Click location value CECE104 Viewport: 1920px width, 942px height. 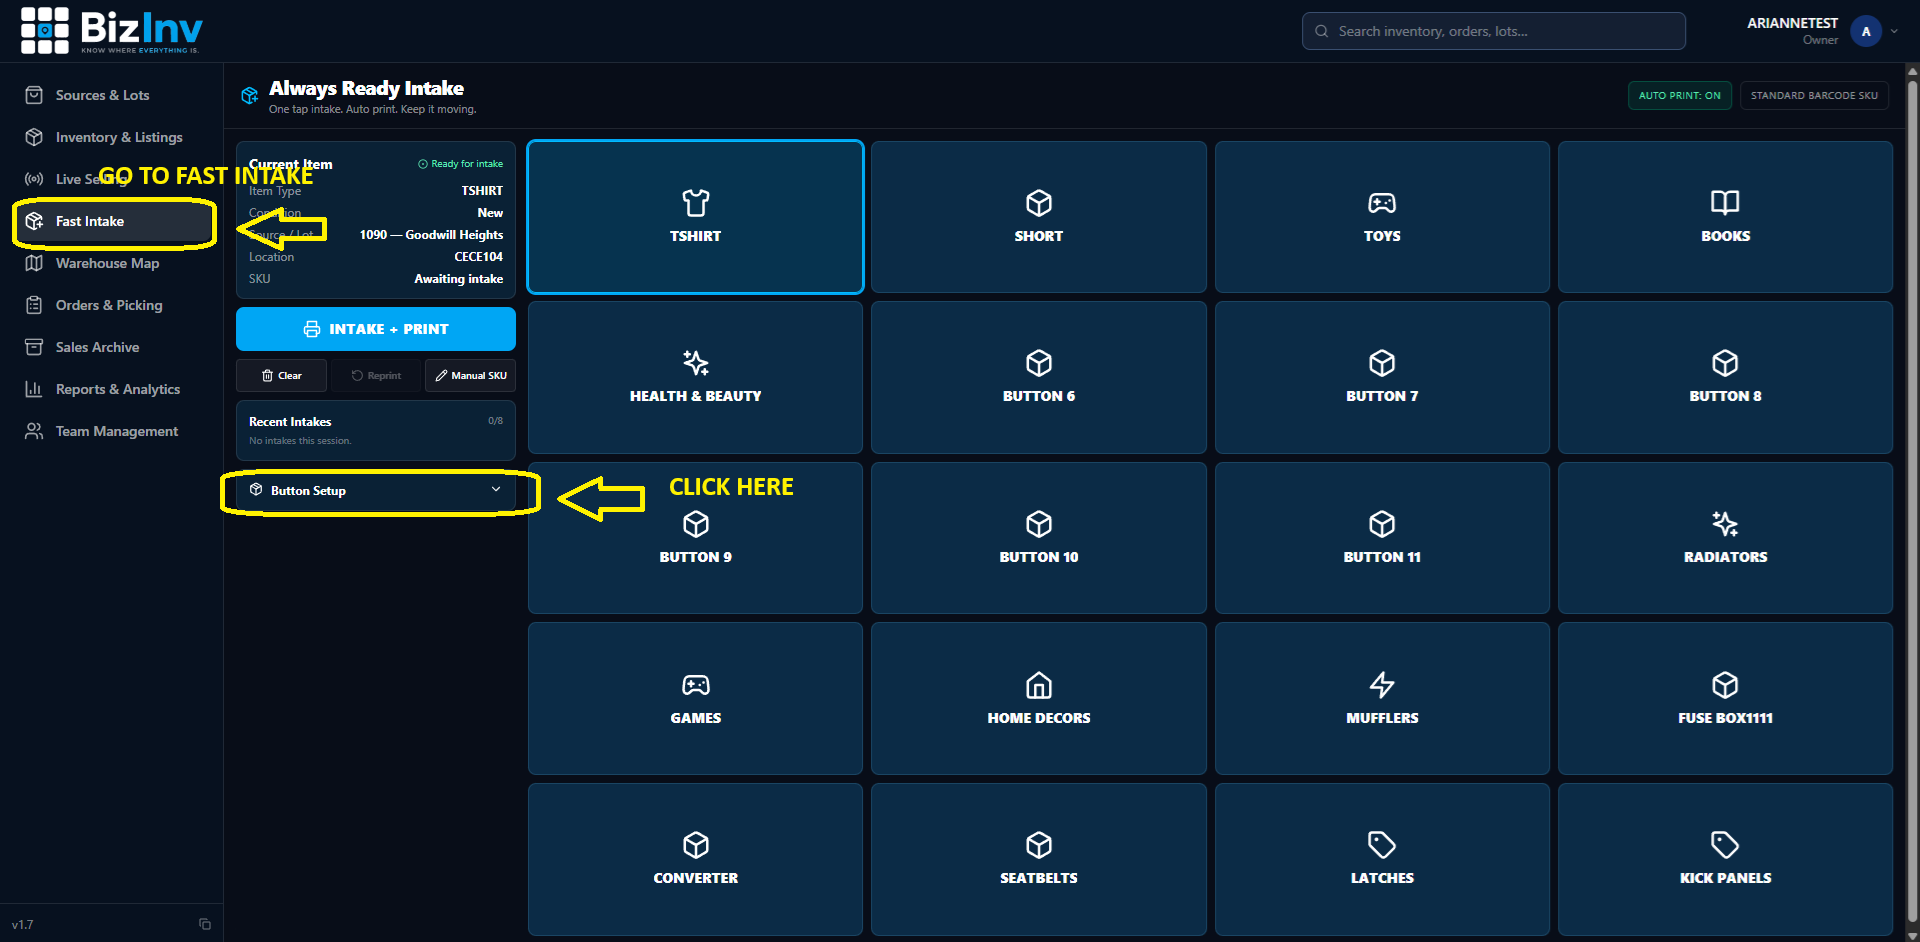coord(478,257)
